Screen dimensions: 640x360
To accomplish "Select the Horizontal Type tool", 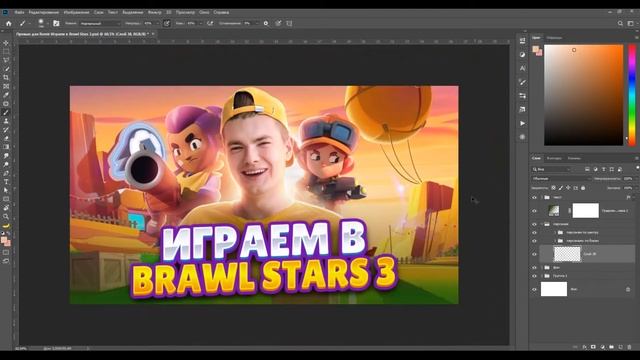I will [x=6, y=182].
